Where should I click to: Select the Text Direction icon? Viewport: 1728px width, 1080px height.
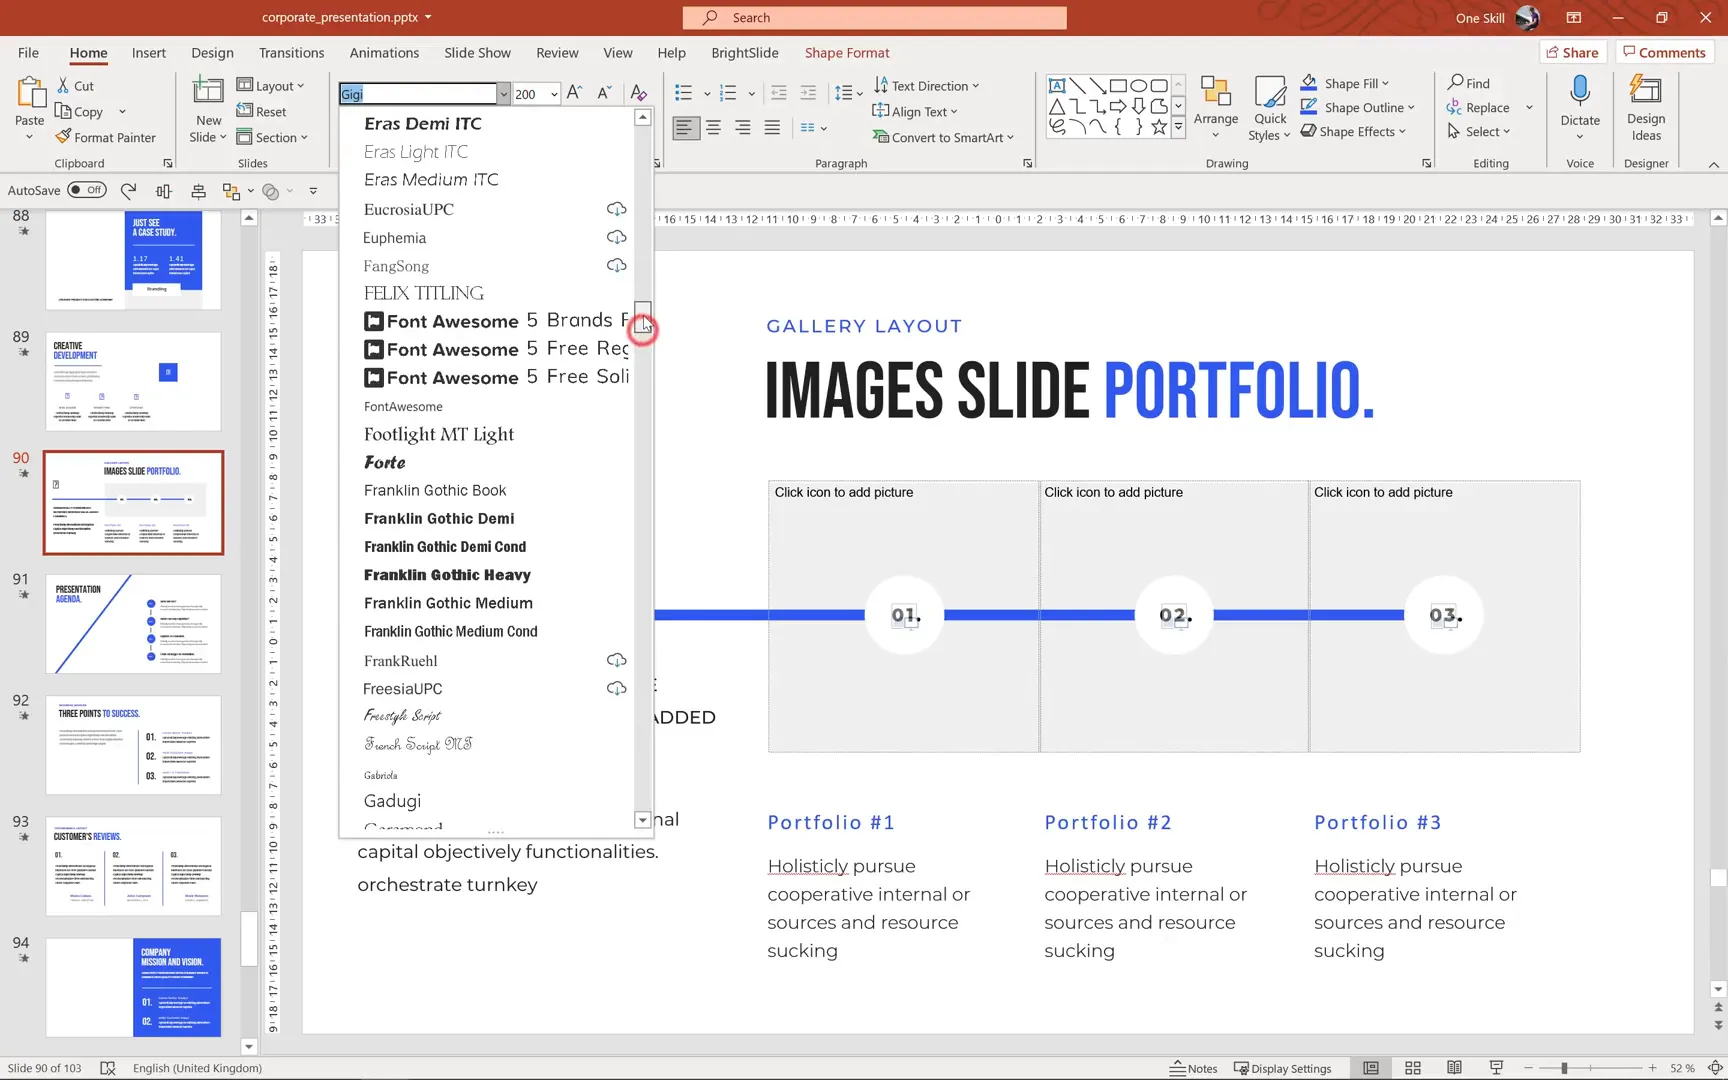pyautogui.click(x=880, y=85)
